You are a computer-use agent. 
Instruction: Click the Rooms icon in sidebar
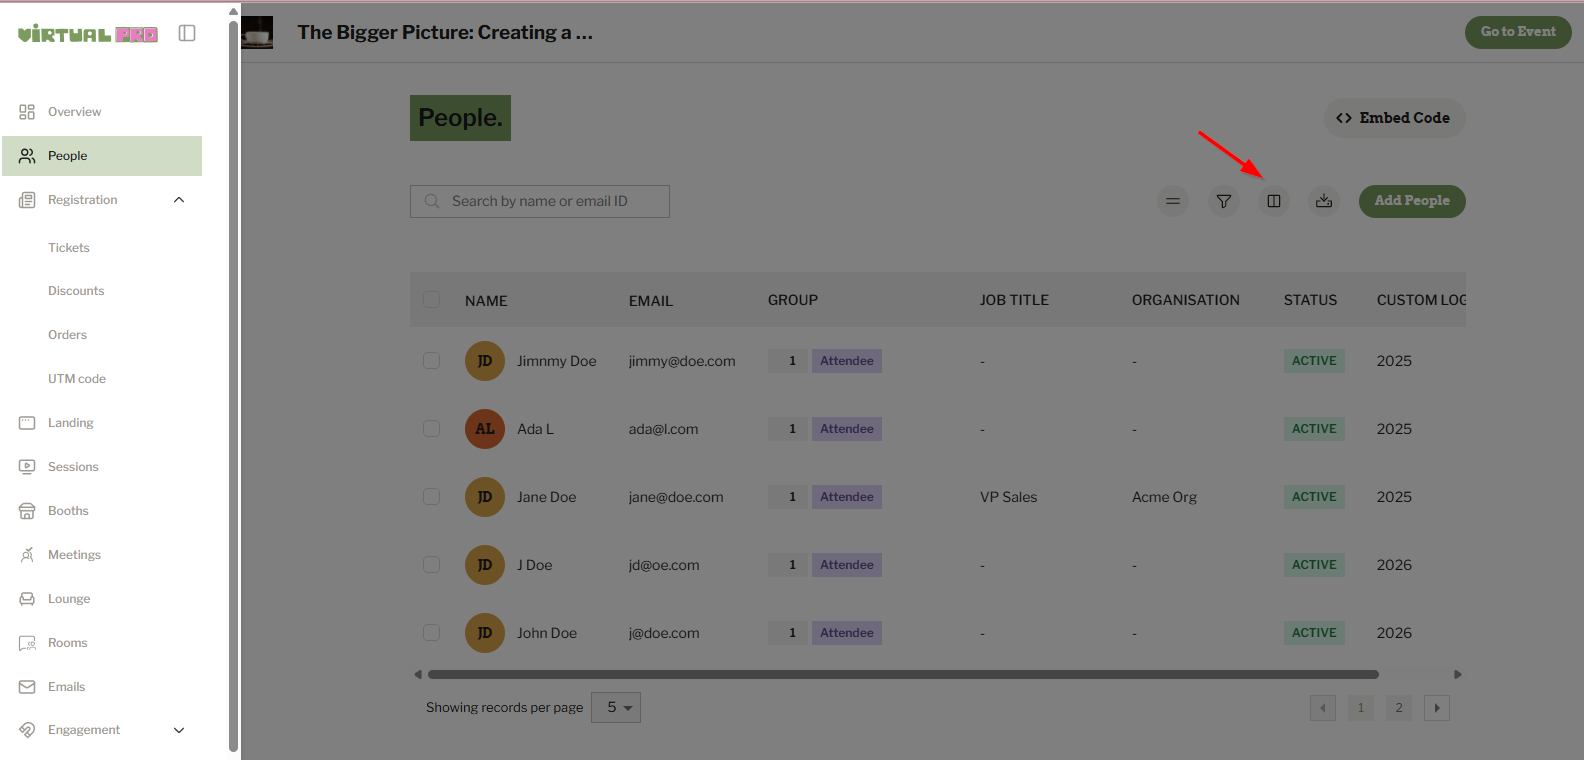27,643
